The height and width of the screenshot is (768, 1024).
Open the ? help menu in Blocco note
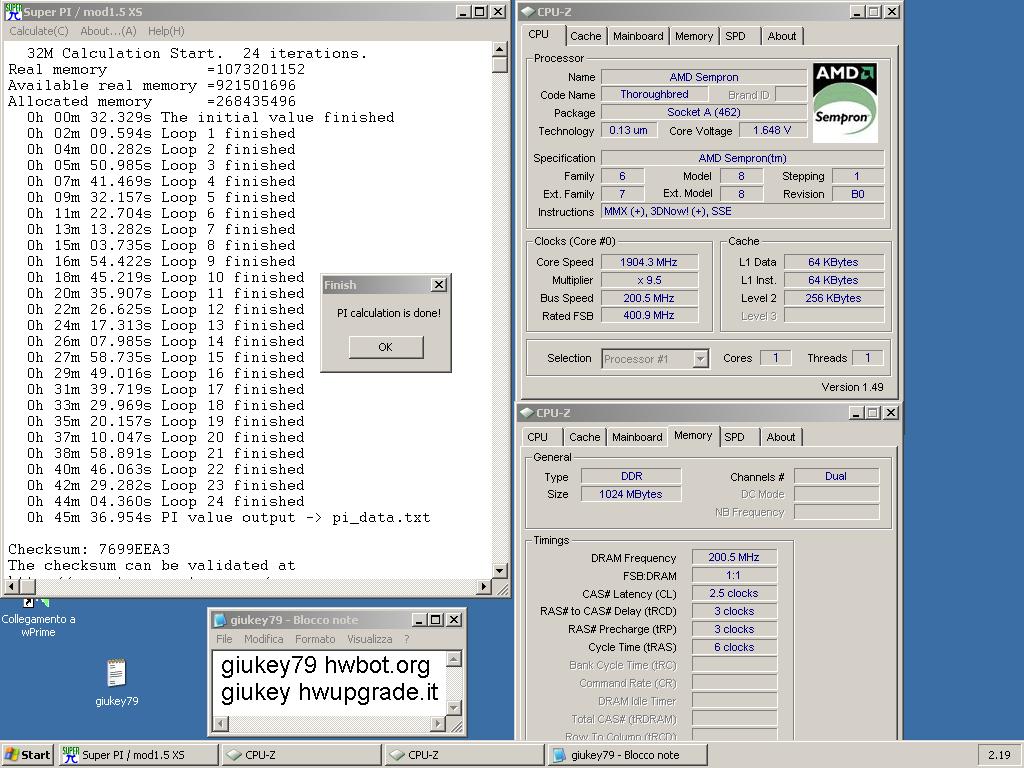pos(406,639)
